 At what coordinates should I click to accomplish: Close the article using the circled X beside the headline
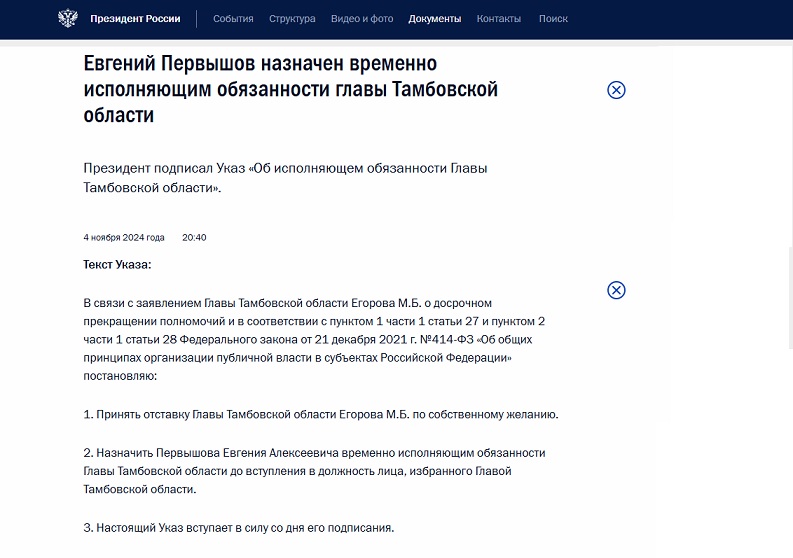(x=617, y=90)
